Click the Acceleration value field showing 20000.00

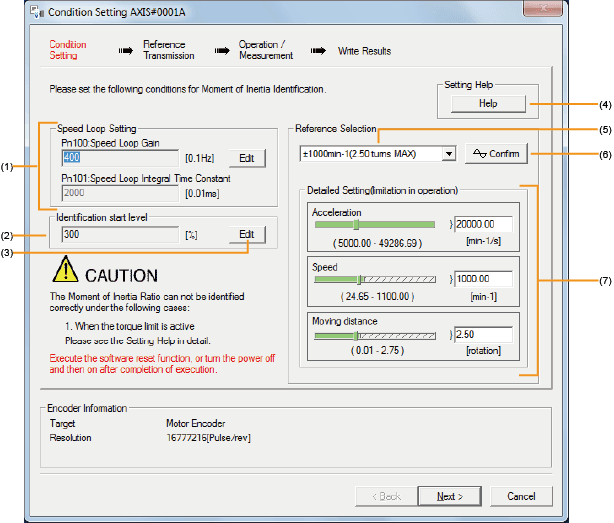point(483,225)
